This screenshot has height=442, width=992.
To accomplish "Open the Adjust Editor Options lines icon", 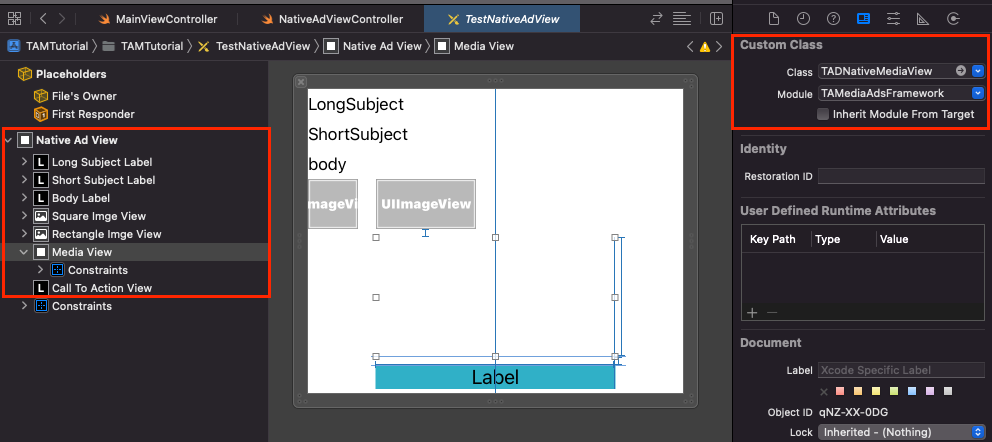I will click(x=682, y=18).
